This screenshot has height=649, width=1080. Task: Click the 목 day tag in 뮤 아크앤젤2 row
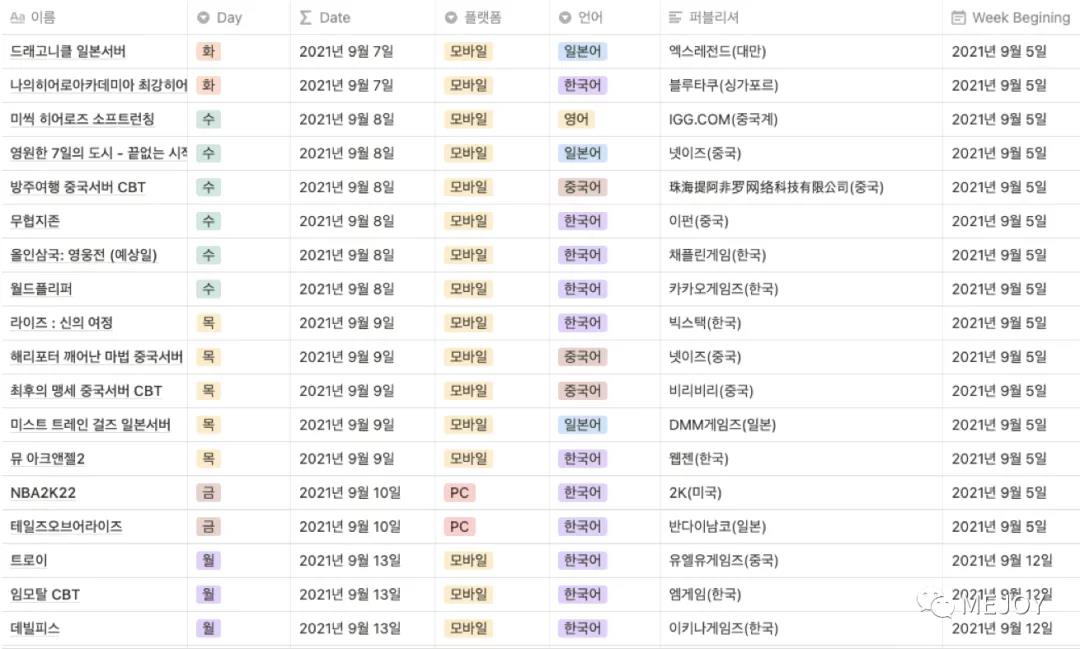(208, 459)
